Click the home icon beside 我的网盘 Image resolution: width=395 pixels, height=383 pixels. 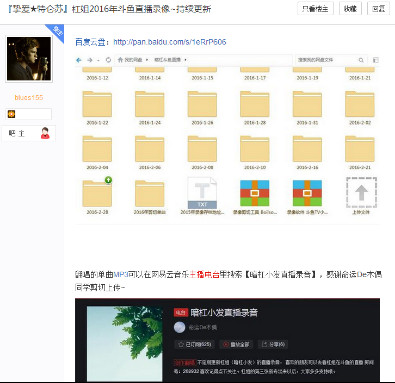point(120,60)
